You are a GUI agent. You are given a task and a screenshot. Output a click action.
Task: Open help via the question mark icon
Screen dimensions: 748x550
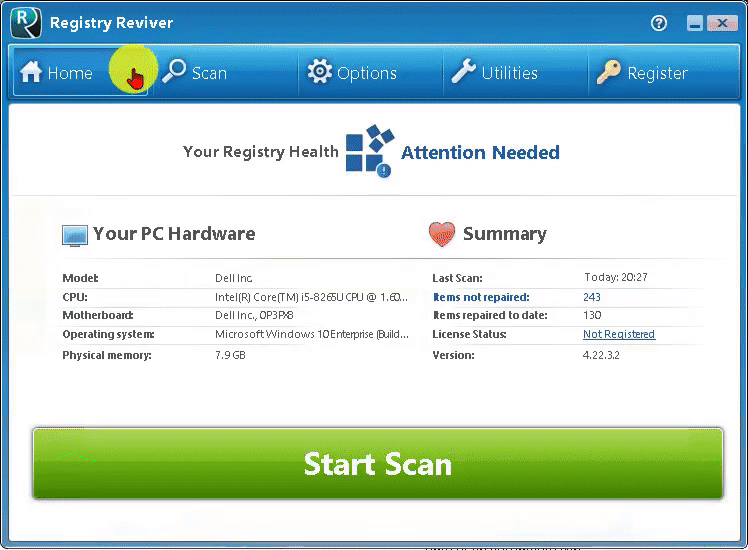pyautogui.click(x=659, y=23)
